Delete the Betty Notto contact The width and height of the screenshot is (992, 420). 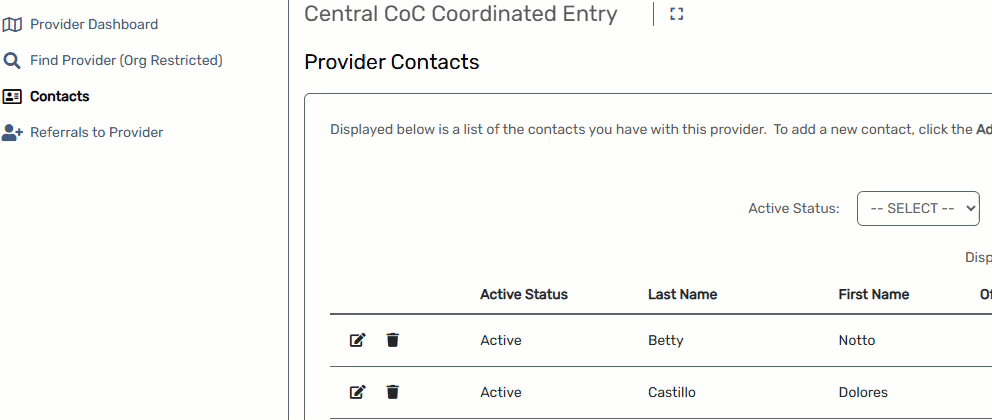pyautogui.click(x=393, y=340)
